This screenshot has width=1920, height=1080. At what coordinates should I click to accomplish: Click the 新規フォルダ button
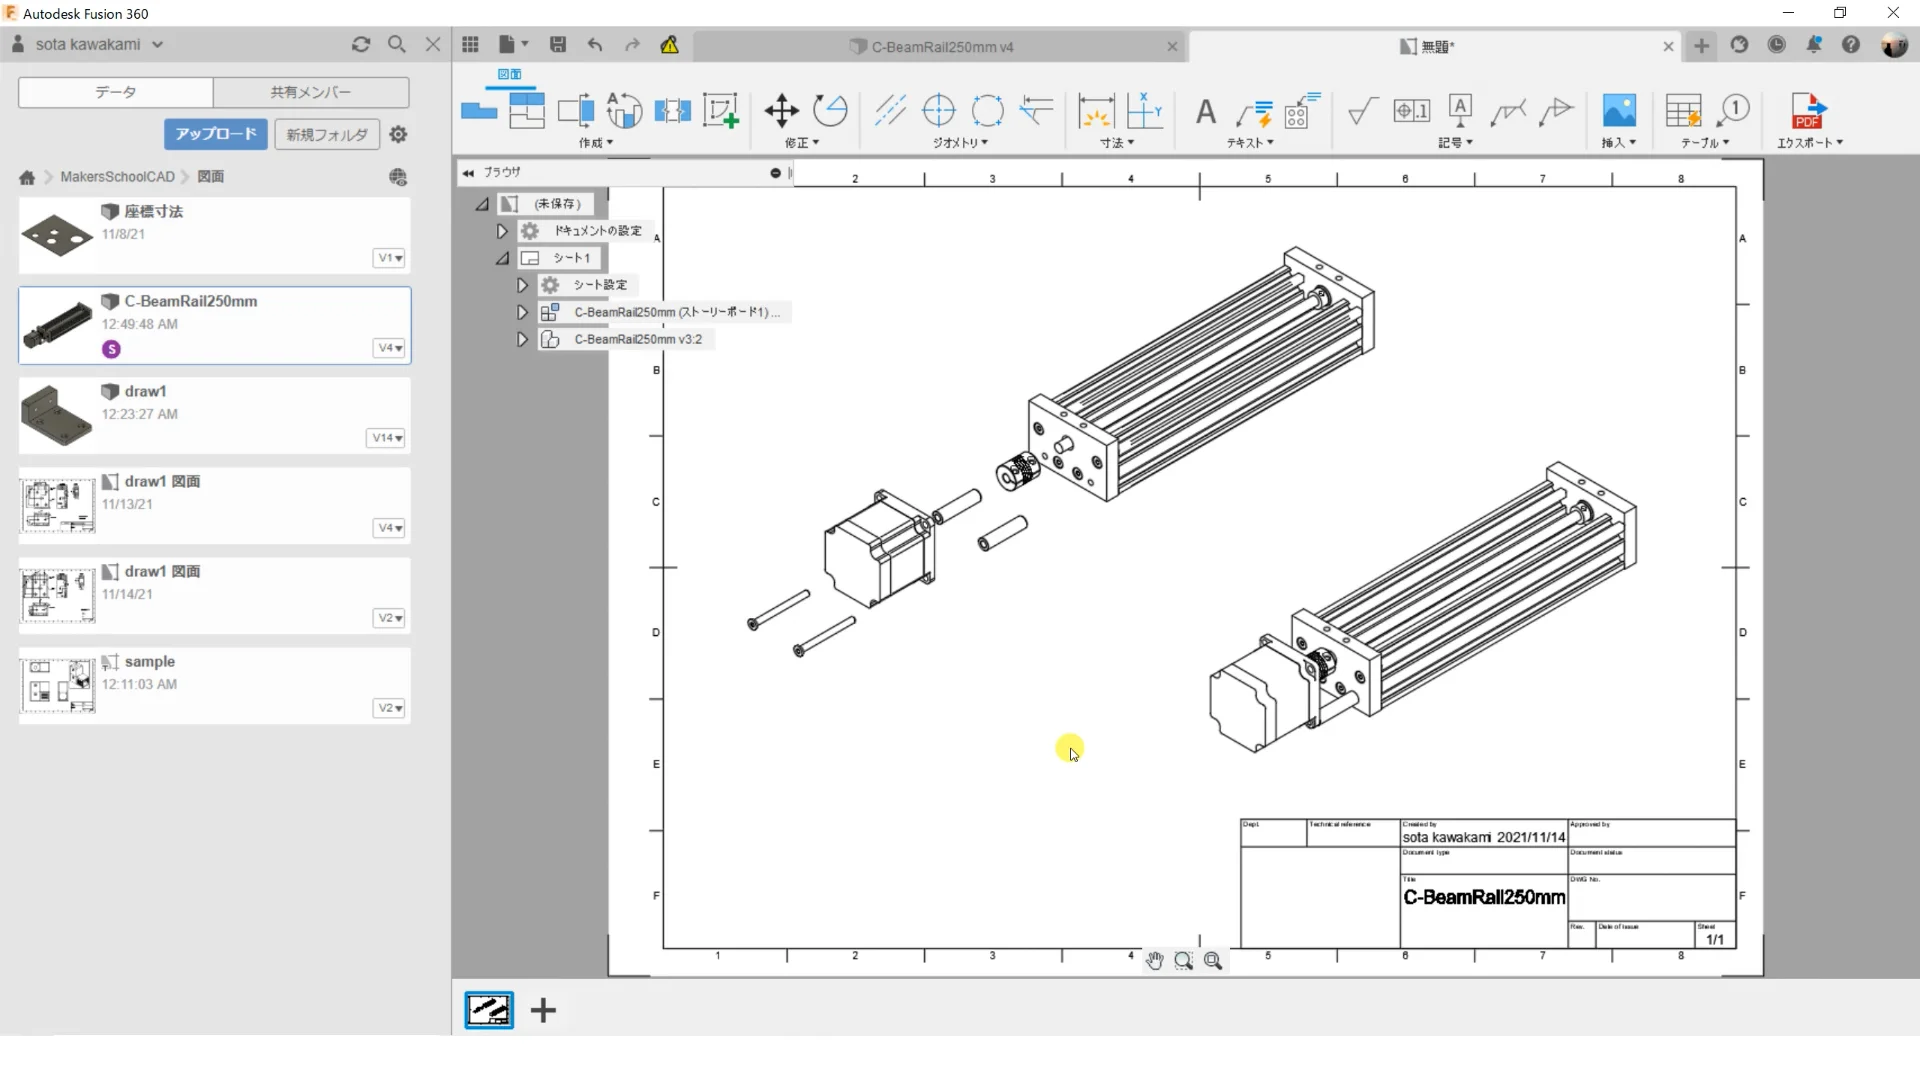(327, 134)
